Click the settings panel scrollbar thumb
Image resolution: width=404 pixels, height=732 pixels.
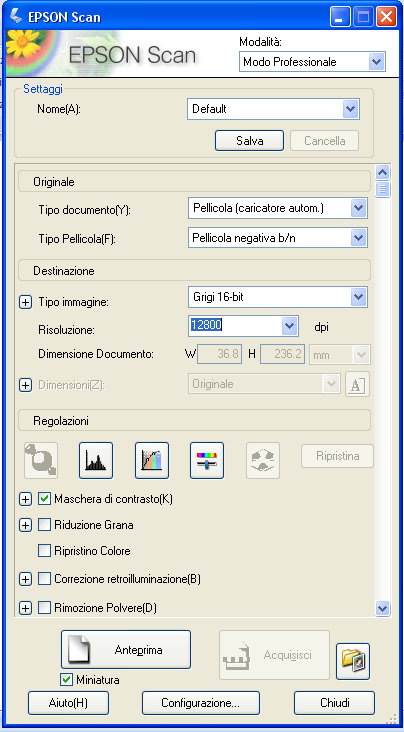383,189
